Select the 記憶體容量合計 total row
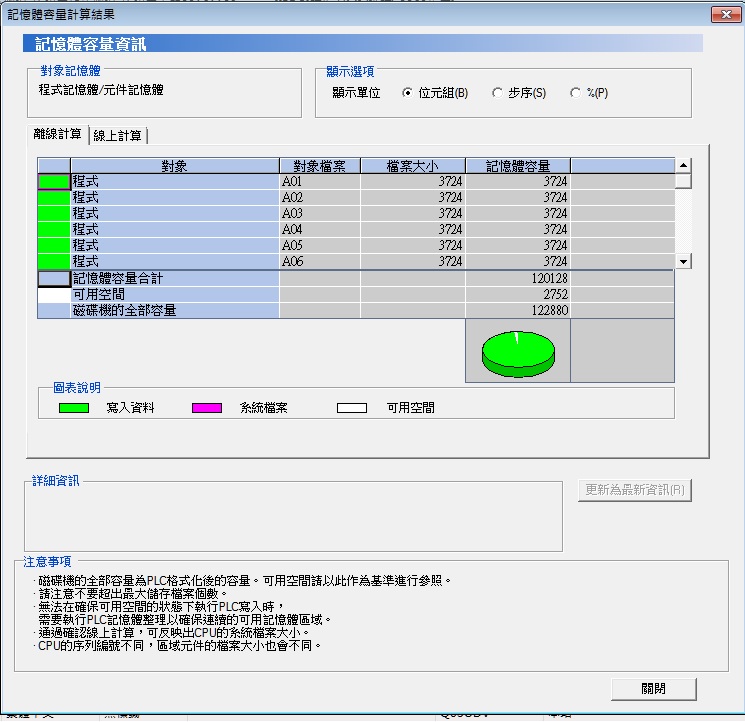Screen dimensions: 745x722 point(174,279)
